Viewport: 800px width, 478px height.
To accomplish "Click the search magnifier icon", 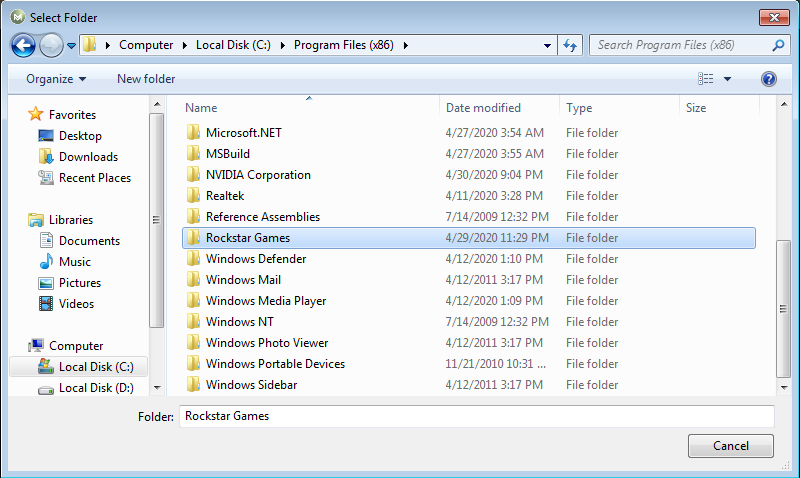I will (778, 45).
